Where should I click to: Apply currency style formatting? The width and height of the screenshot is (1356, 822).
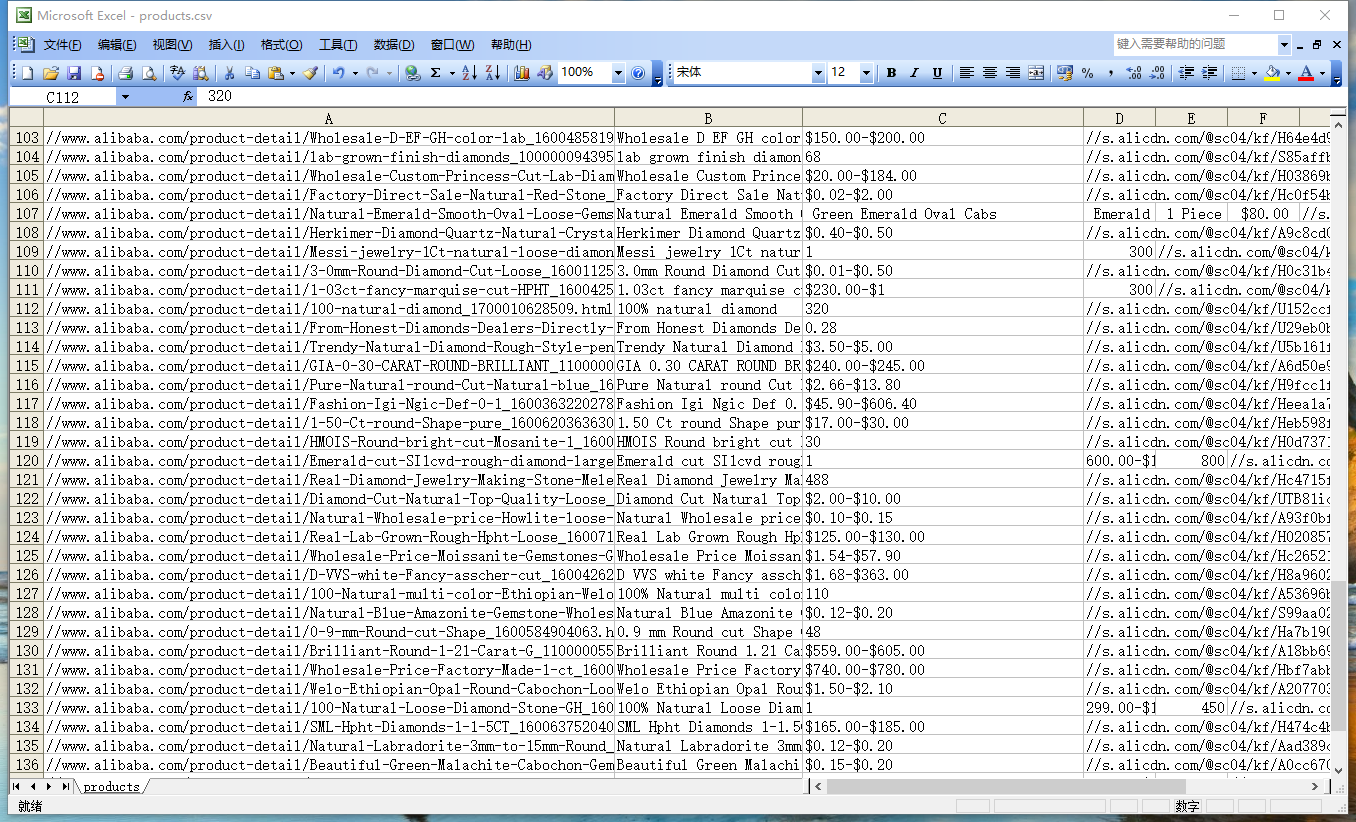pos(1064,73)
